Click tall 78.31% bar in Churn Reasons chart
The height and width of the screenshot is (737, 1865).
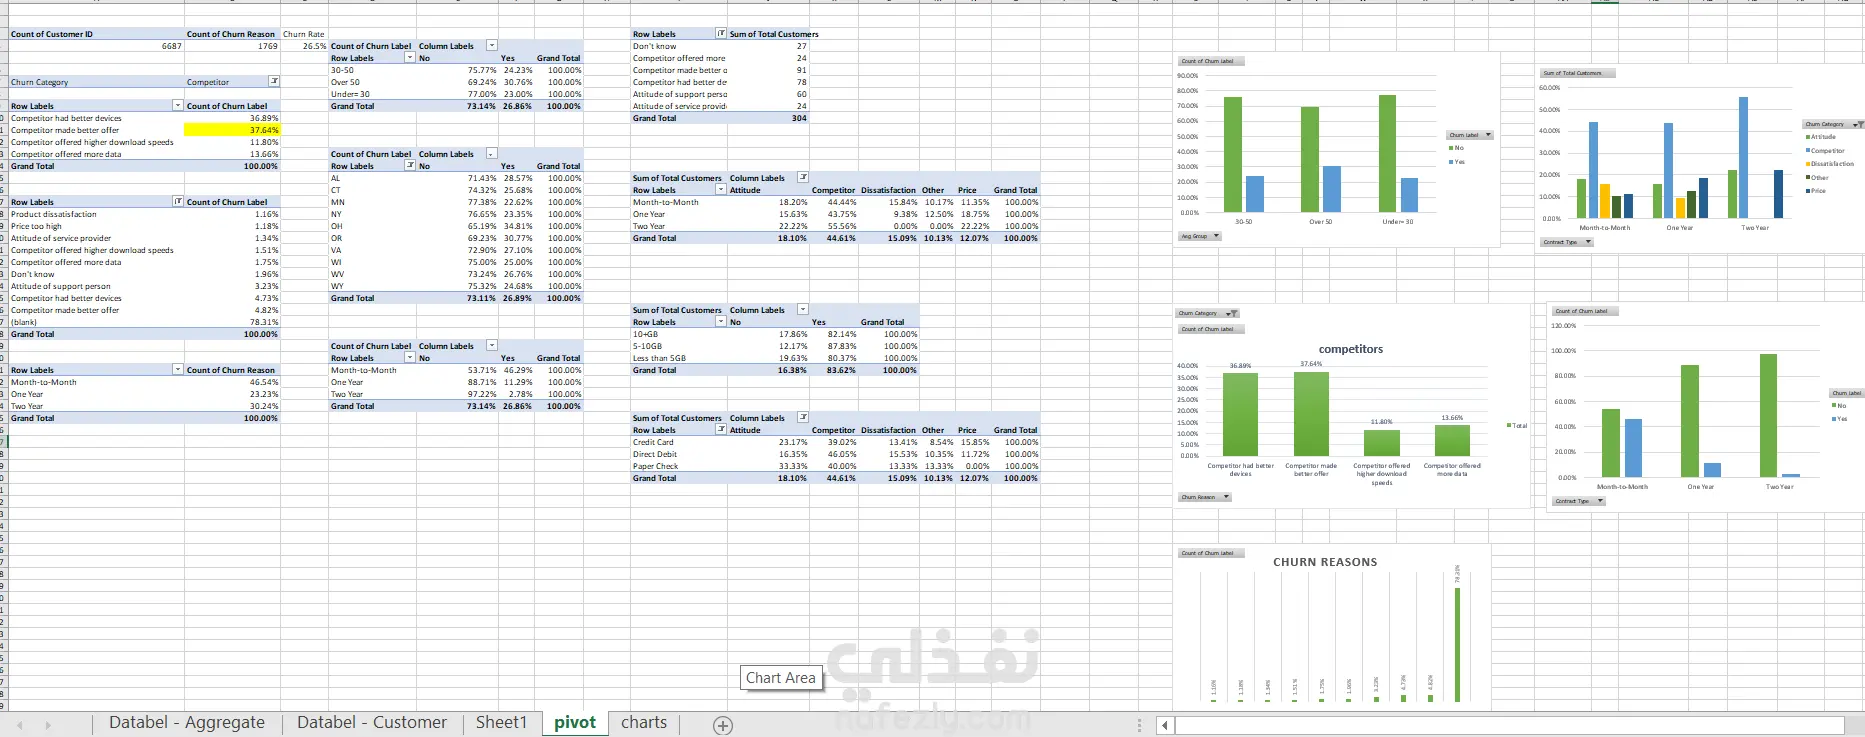(1457, 644)
